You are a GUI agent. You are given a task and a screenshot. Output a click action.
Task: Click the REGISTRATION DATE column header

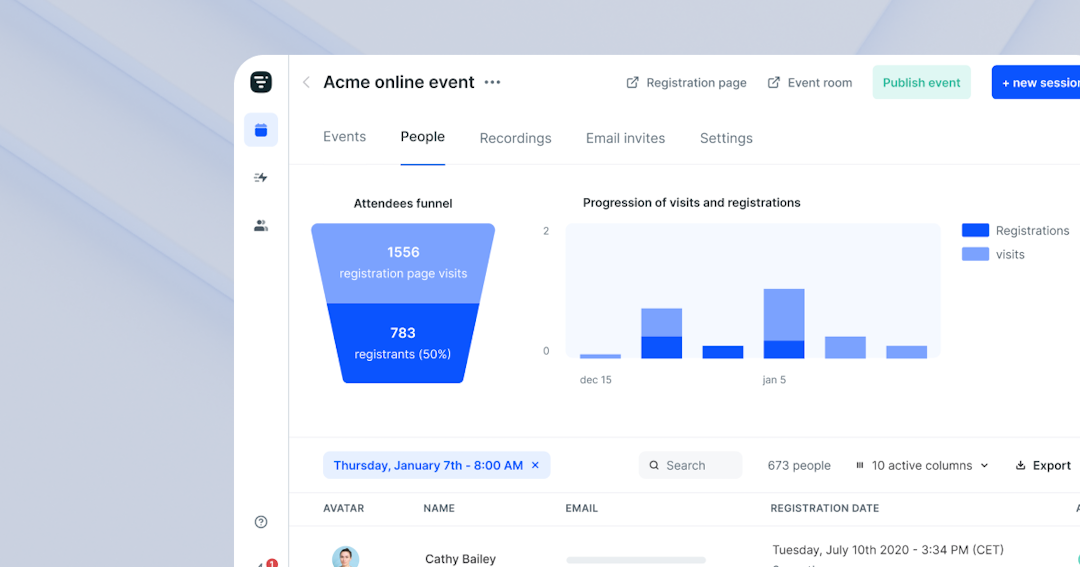tap(824, 508)
